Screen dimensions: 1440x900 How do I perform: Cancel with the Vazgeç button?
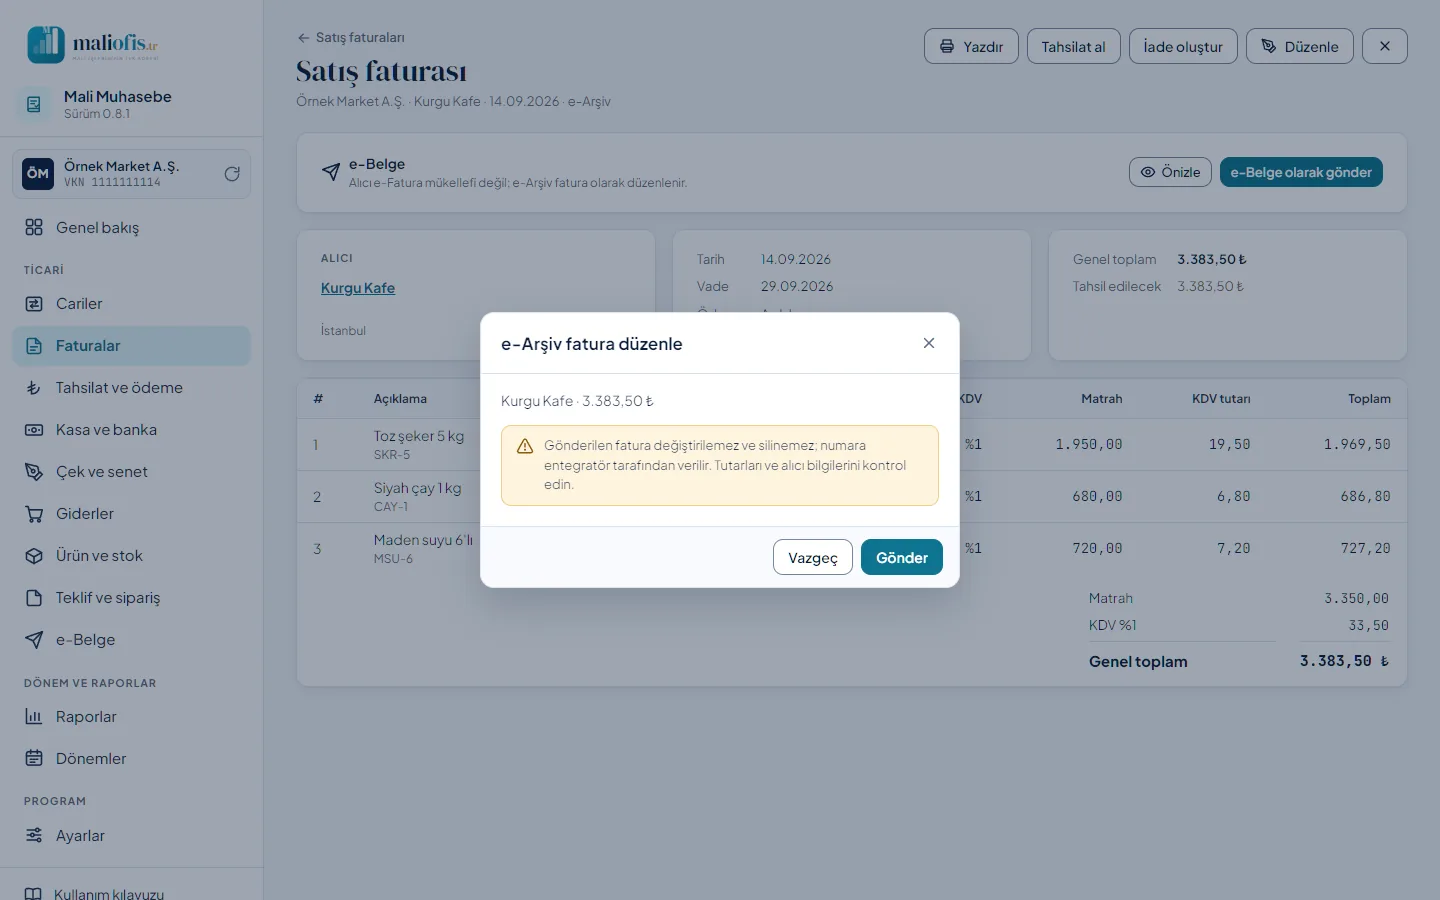pos(813,557)
